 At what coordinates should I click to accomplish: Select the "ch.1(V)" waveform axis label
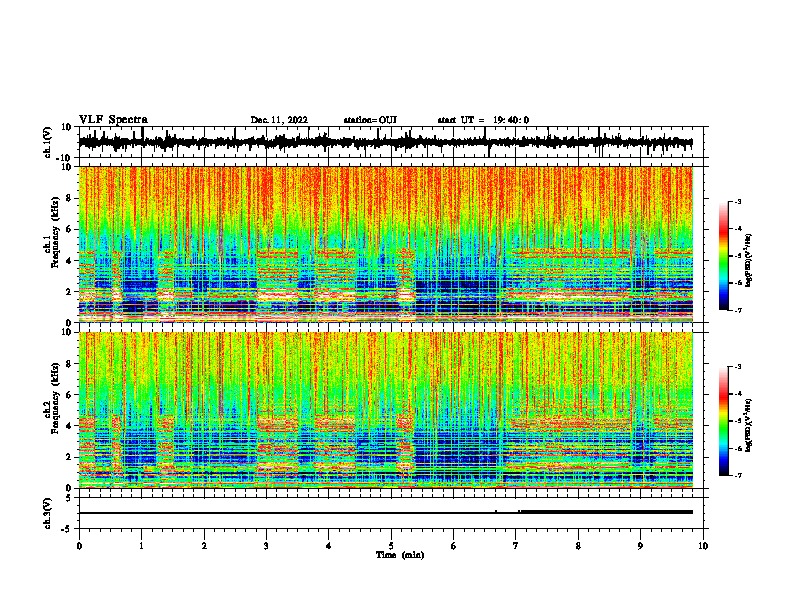[48, 142]
